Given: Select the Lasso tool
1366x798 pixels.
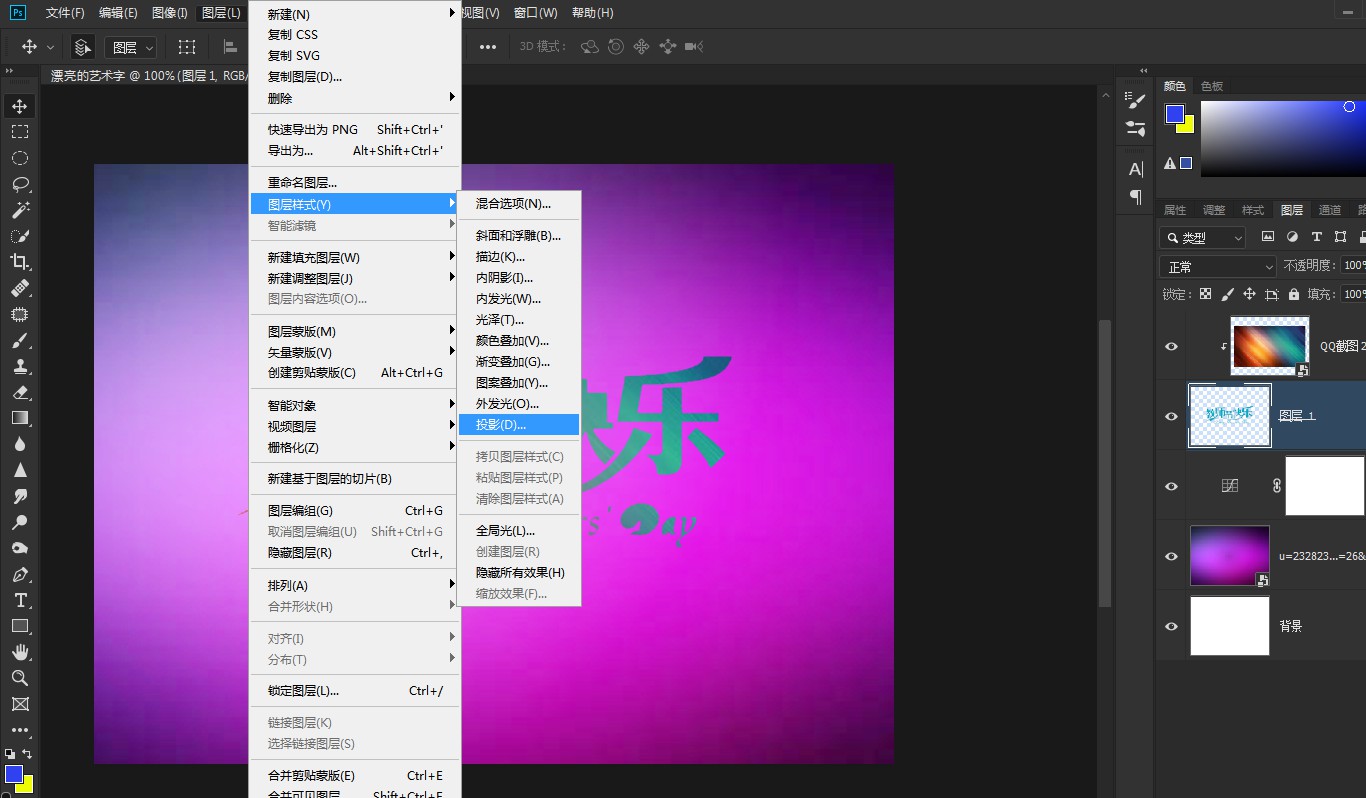Looking at the screenshot, I should click(20, 184).
